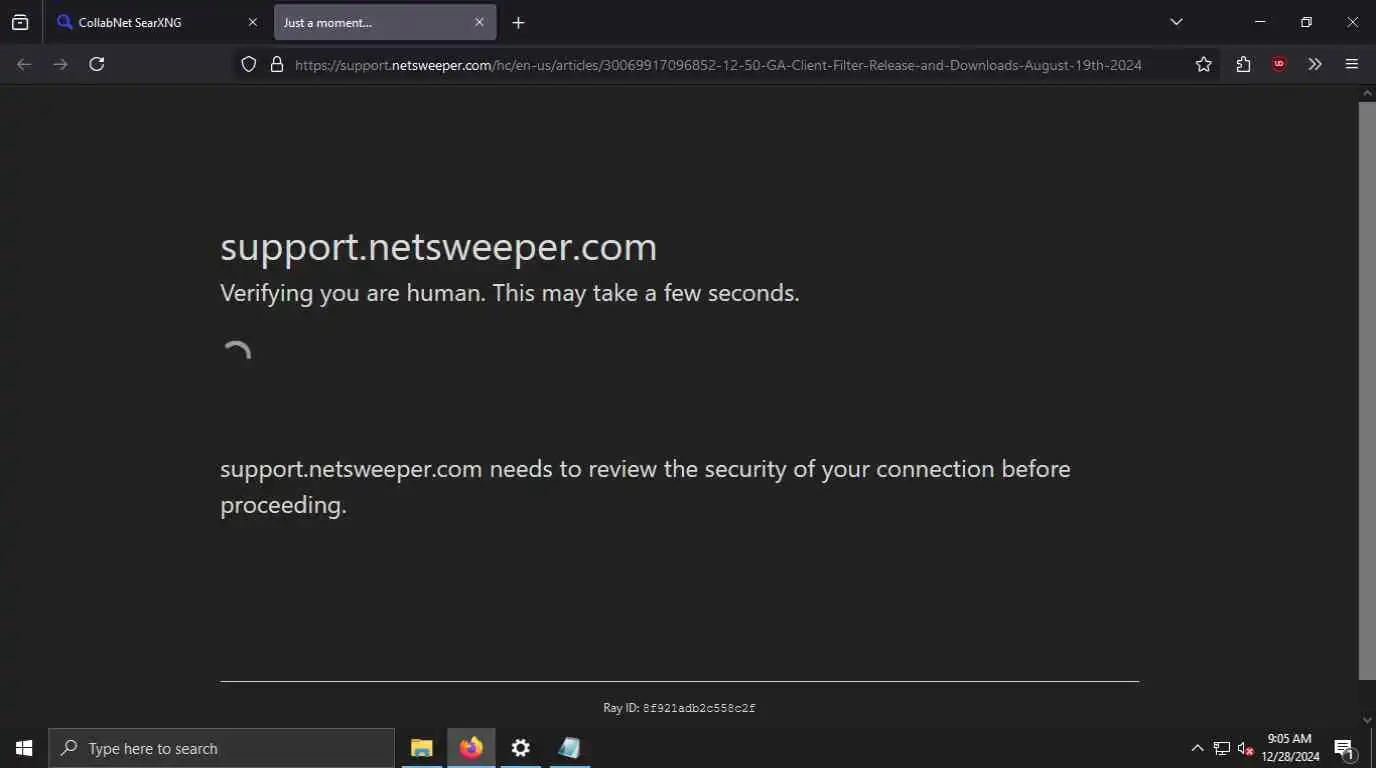Close the Firefox window

(1352, 22)
